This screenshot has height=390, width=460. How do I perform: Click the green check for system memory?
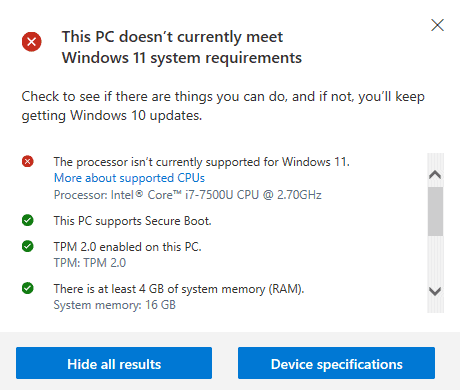28,288
